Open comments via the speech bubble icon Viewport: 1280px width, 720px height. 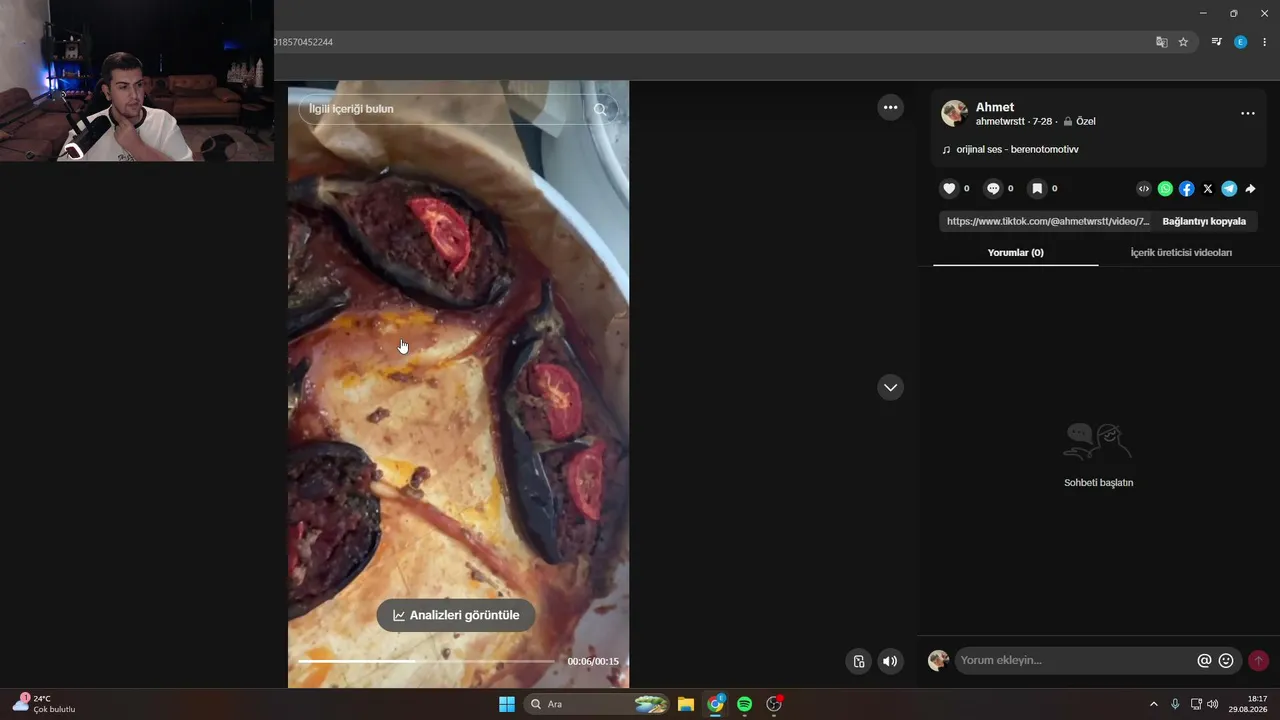[x=993, y=188]
